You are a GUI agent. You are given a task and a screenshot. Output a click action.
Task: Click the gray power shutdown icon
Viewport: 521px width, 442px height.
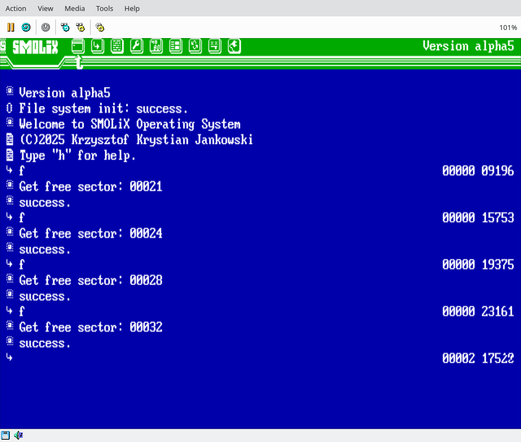[46, 27]
